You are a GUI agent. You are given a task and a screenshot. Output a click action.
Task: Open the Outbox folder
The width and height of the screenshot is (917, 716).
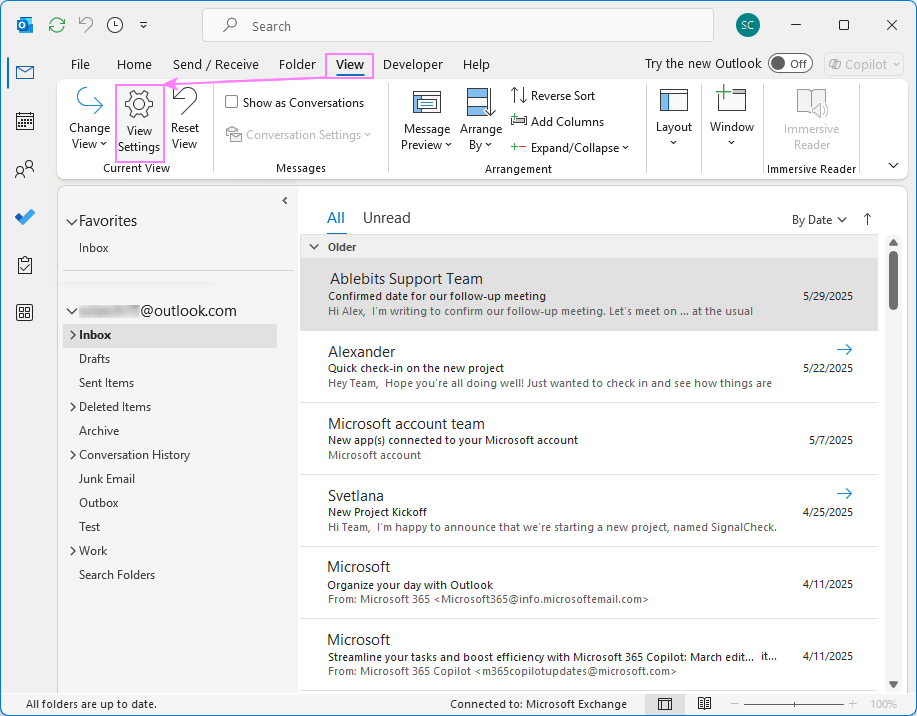99,503
